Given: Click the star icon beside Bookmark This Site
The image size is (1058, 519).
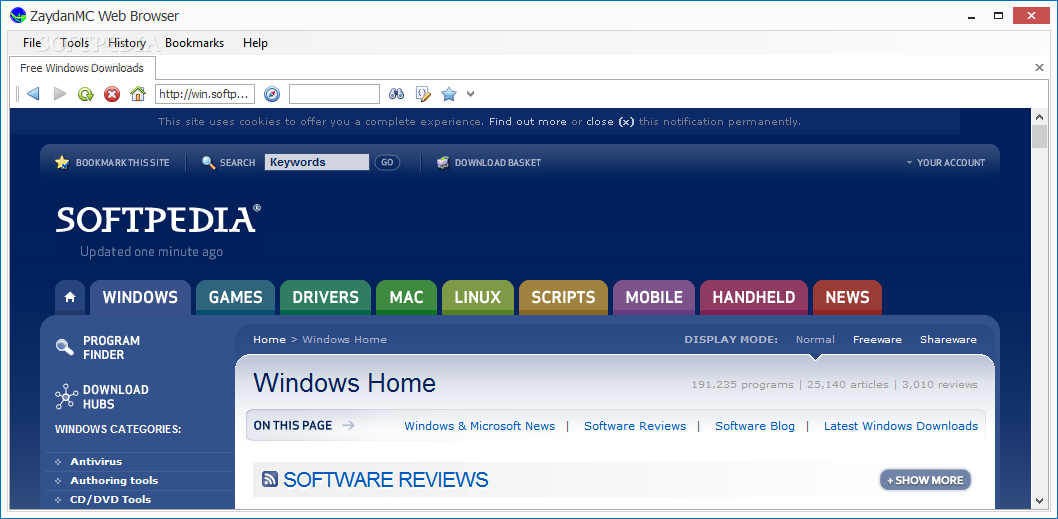Looking at the screenshot, I should 62,162.
